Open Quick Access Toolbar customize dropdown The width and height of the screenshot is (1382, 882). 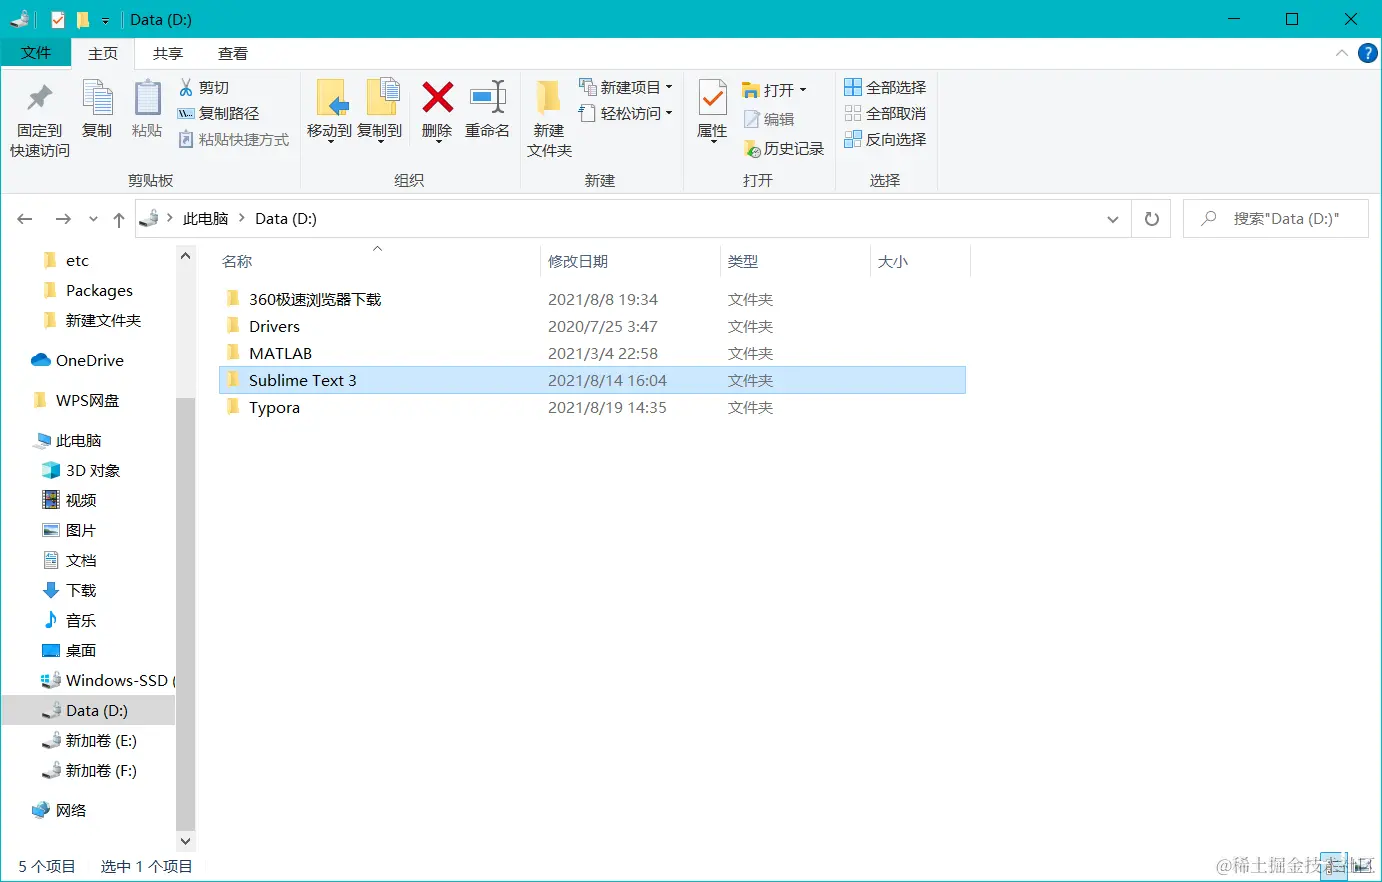coord(105,20)
